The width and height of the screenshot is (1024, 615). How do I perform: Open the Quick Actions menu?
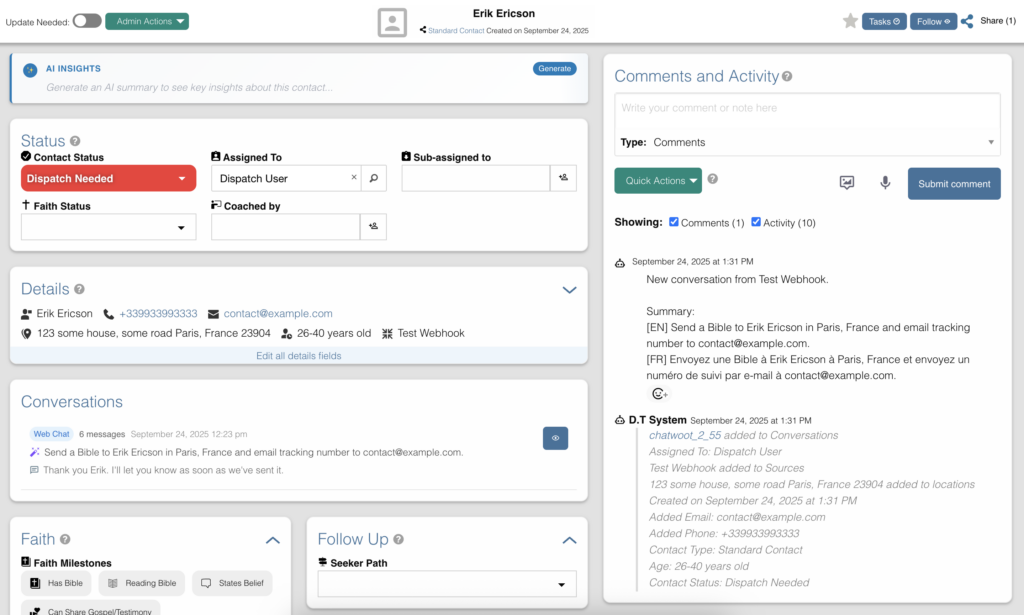(659, 181)
